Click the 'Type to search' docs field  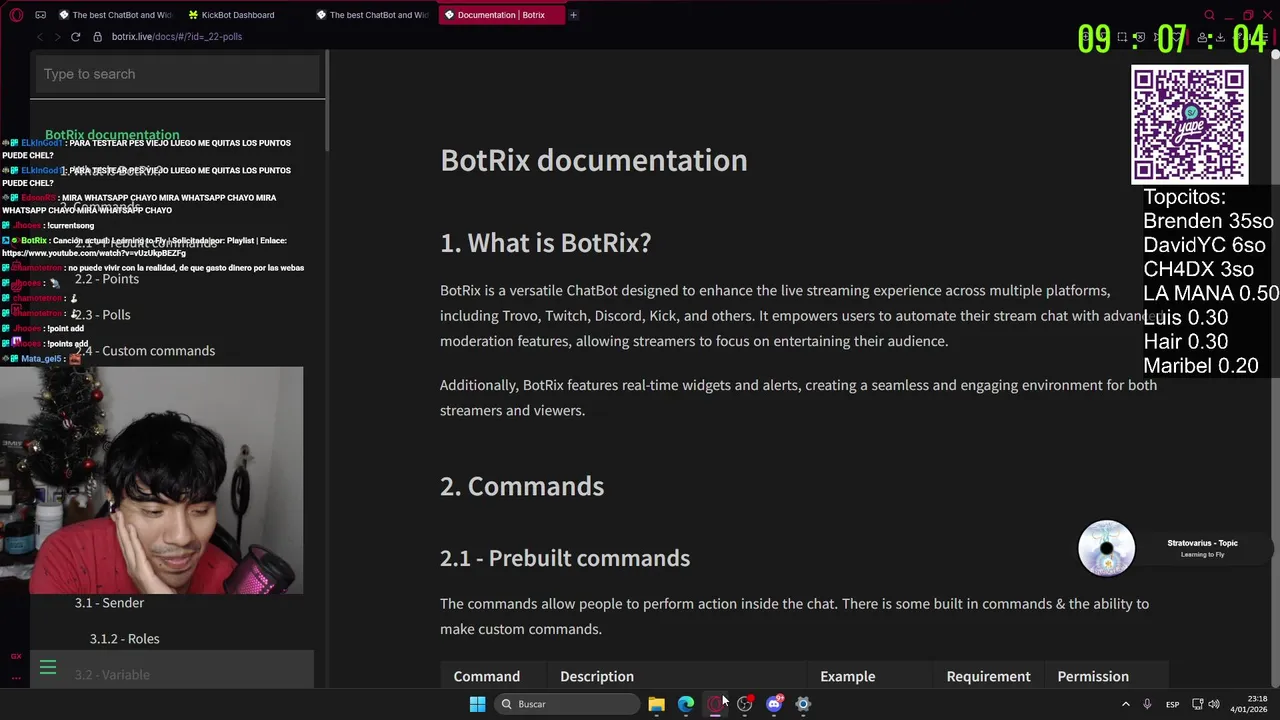(178, 74)
